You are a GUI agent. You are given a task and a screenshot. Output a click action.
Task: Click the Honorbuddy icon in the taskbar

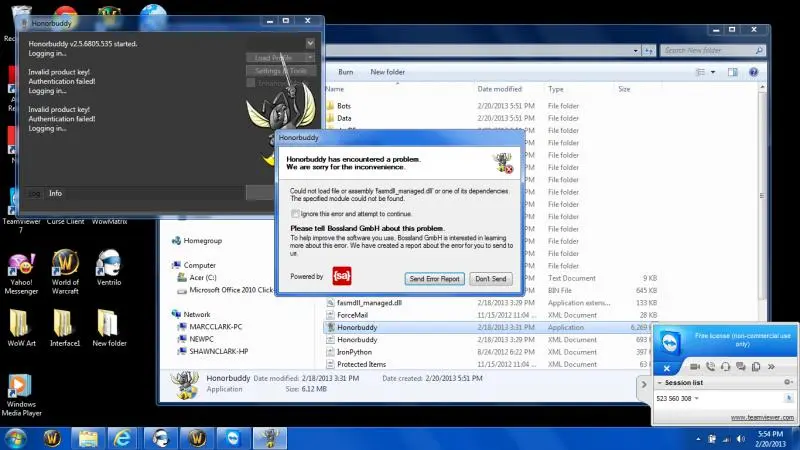click(x=268, y=437)
